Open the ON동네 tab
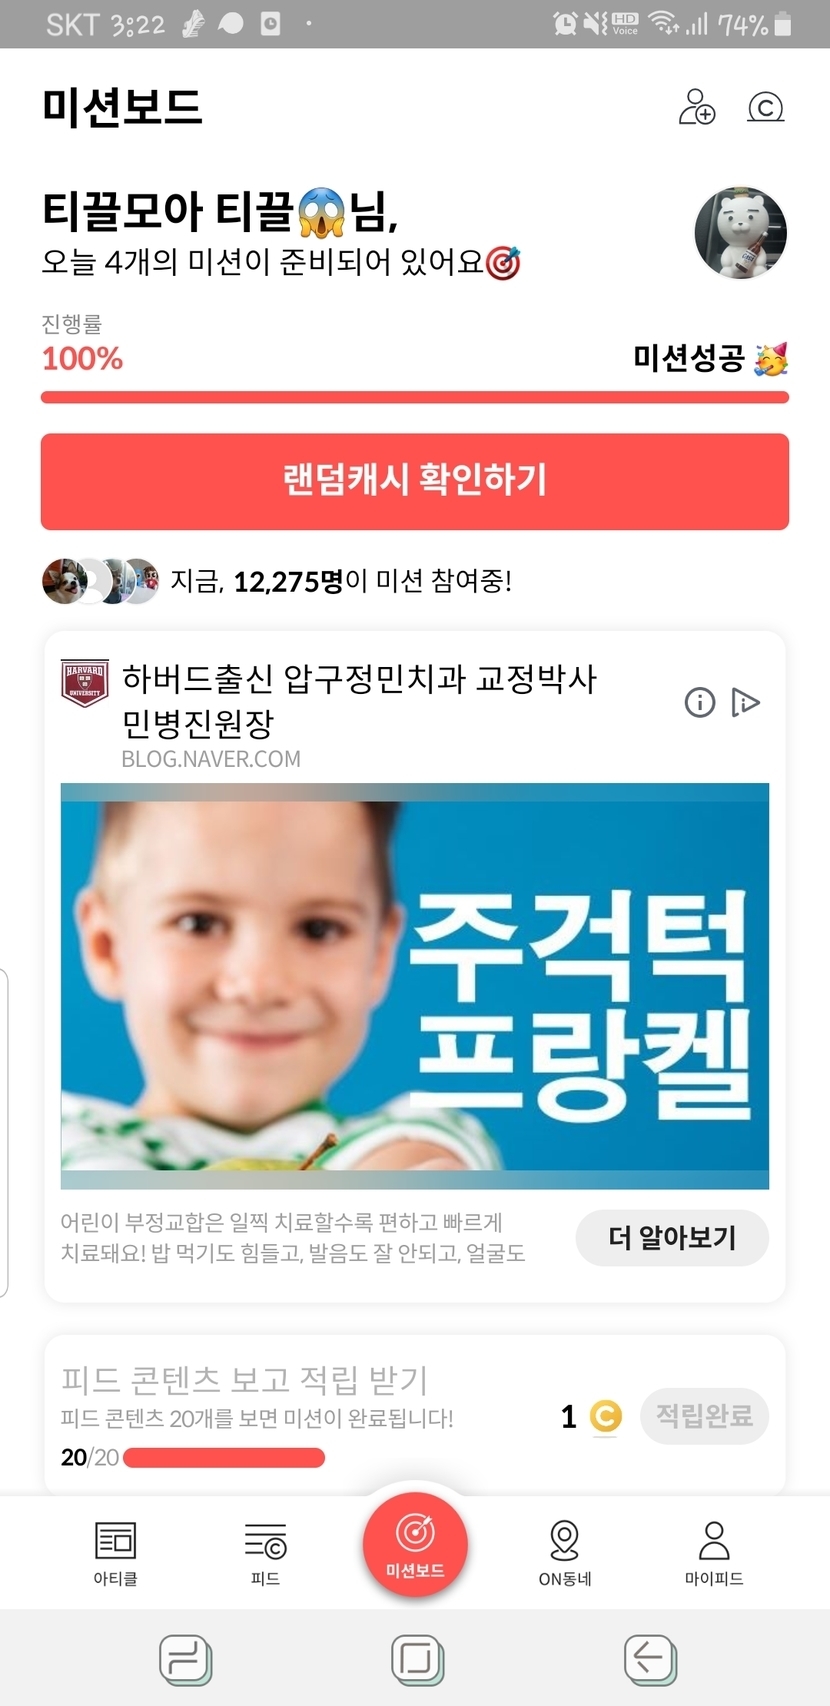830x1706 pixels. 565,1553
